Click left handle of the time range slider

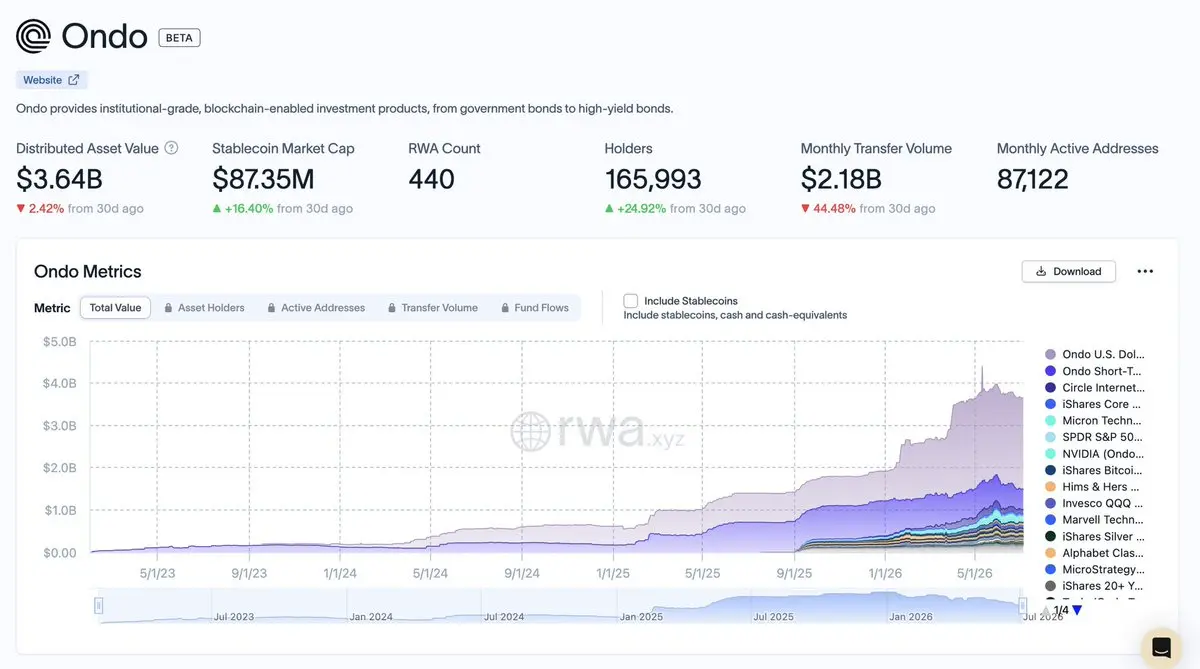tap(99, 605)
